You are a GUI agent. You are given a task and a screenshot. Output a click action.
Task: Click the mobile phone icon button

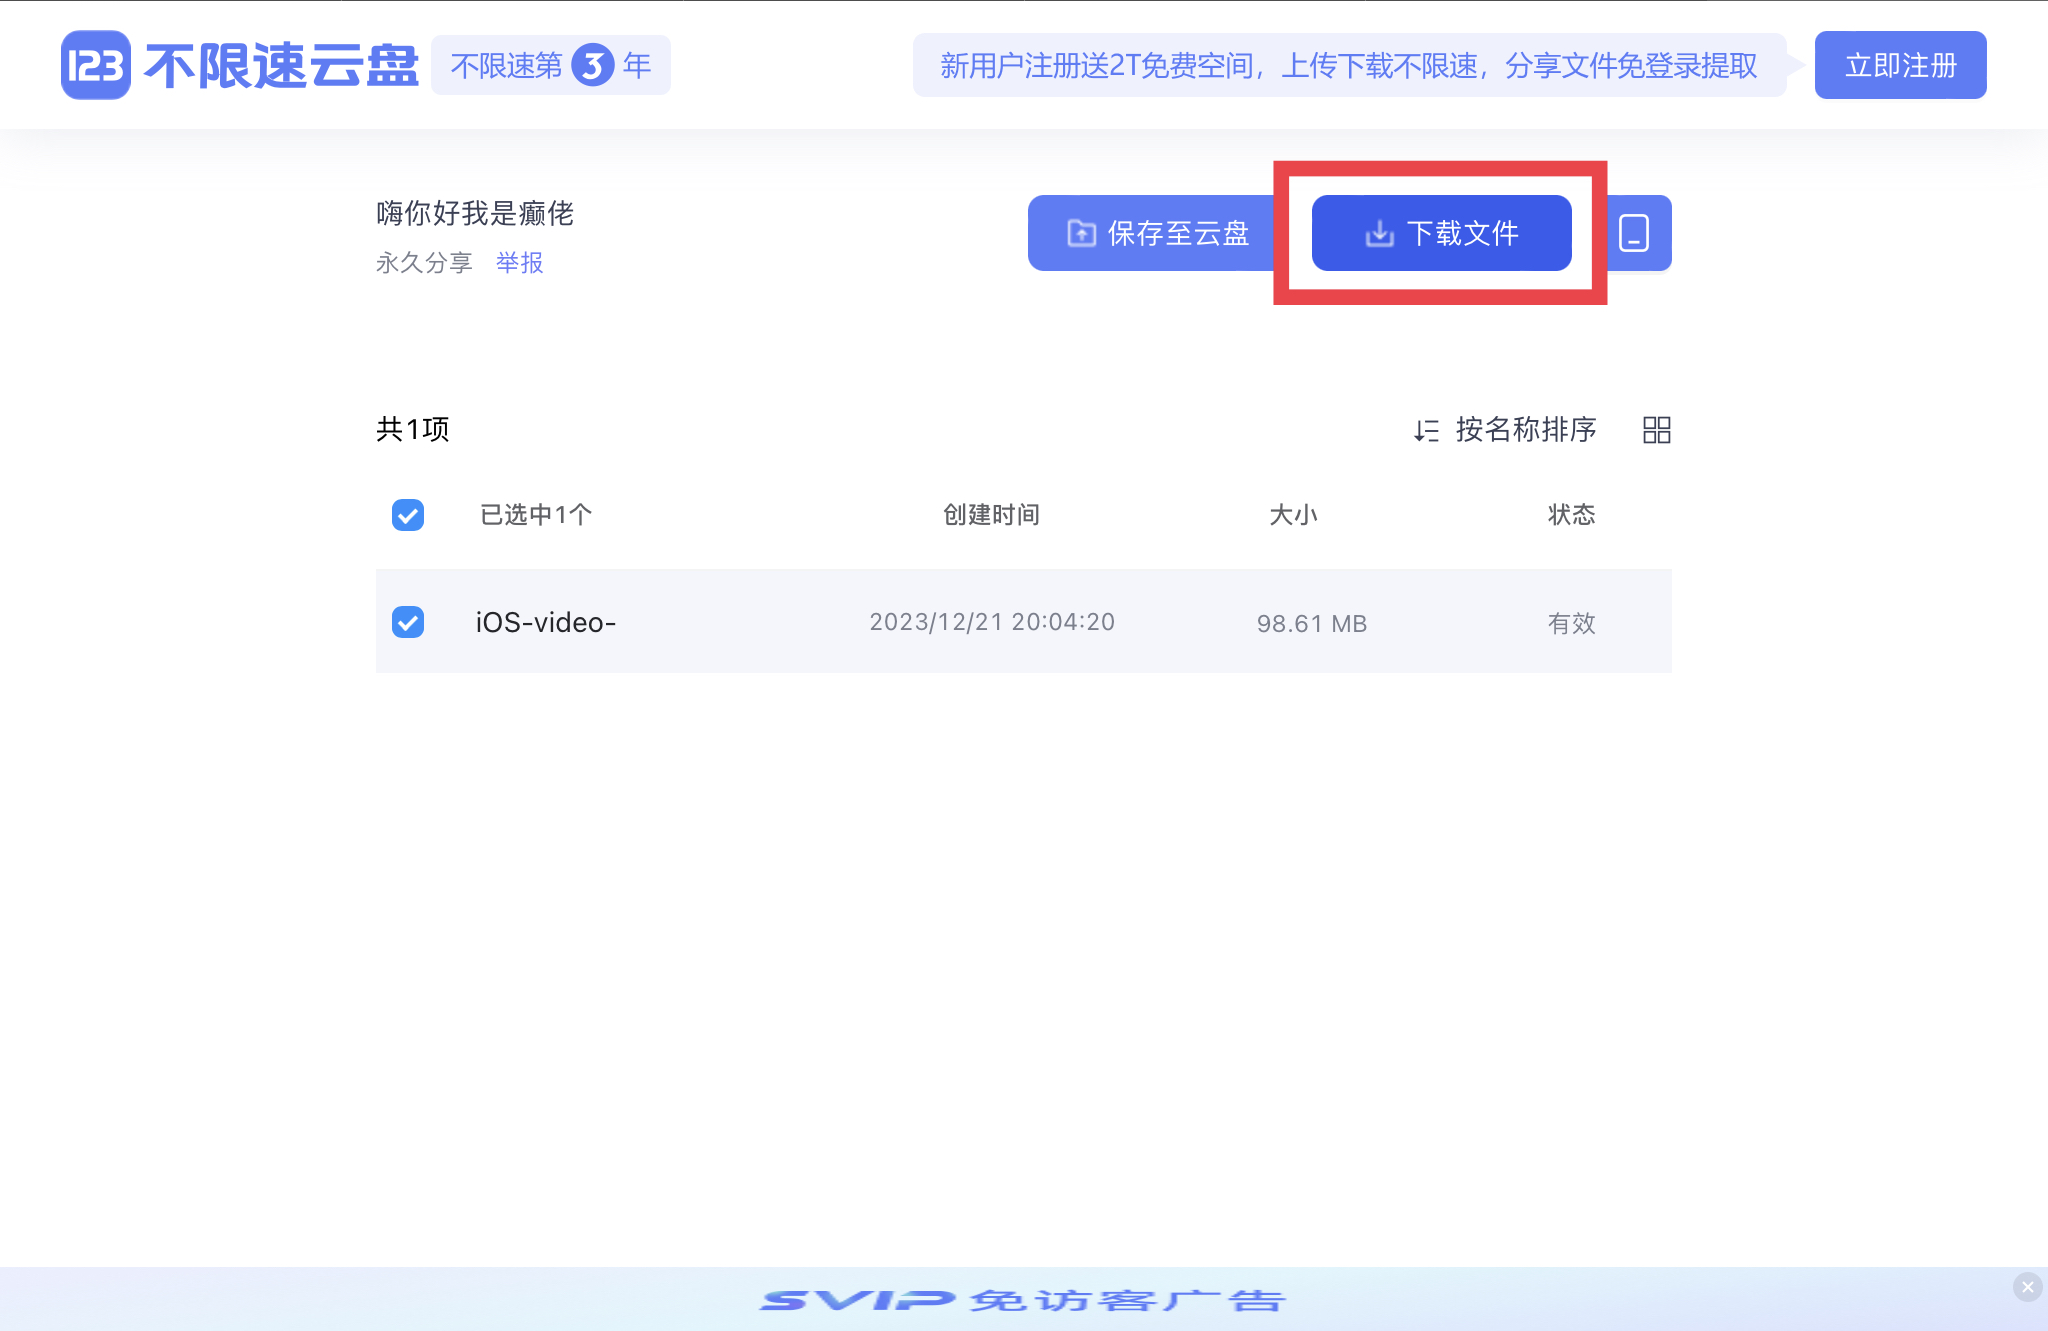(x=1634, y=233)
